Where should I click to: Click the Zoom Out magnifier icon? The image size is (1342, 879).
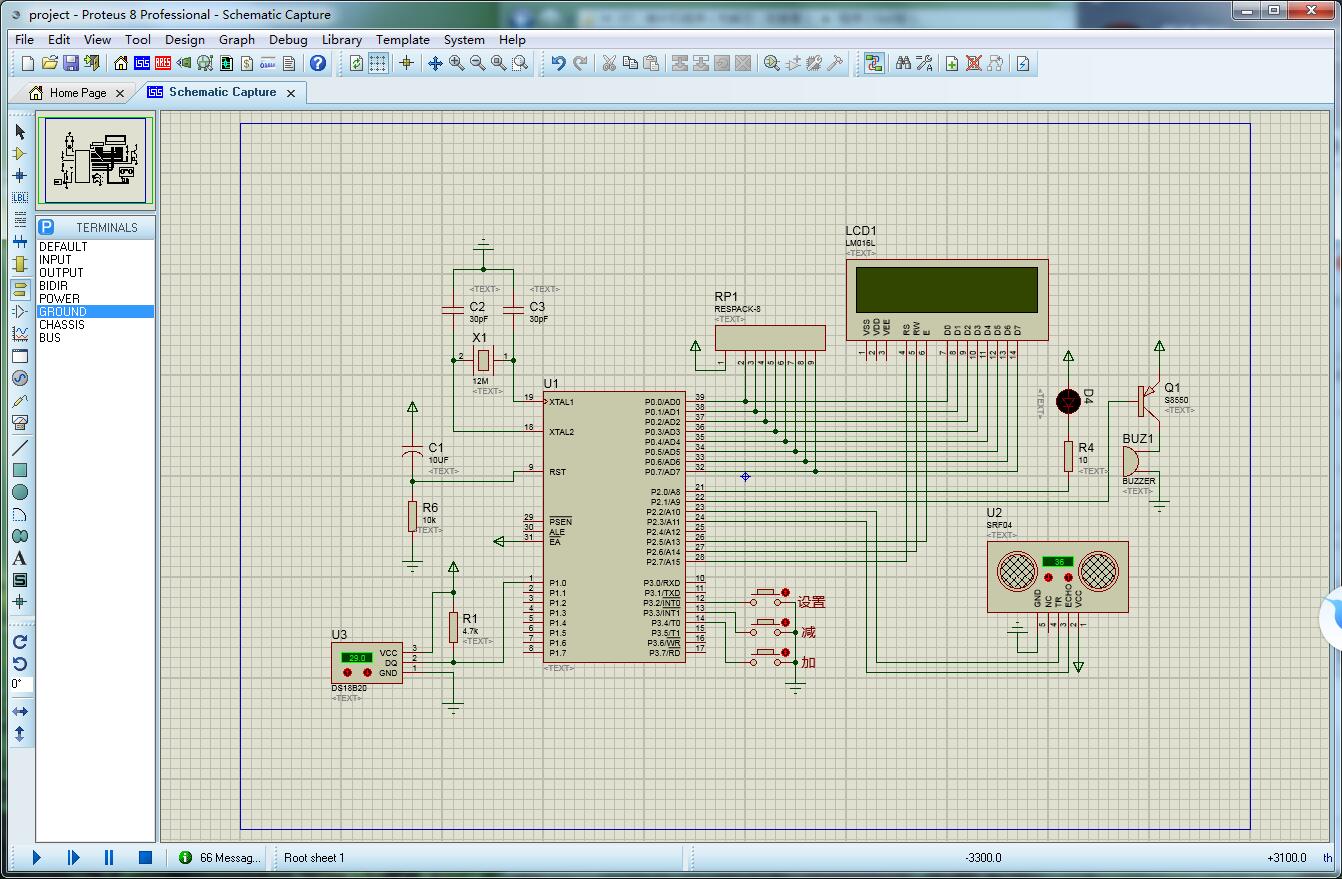coord(478,63)
